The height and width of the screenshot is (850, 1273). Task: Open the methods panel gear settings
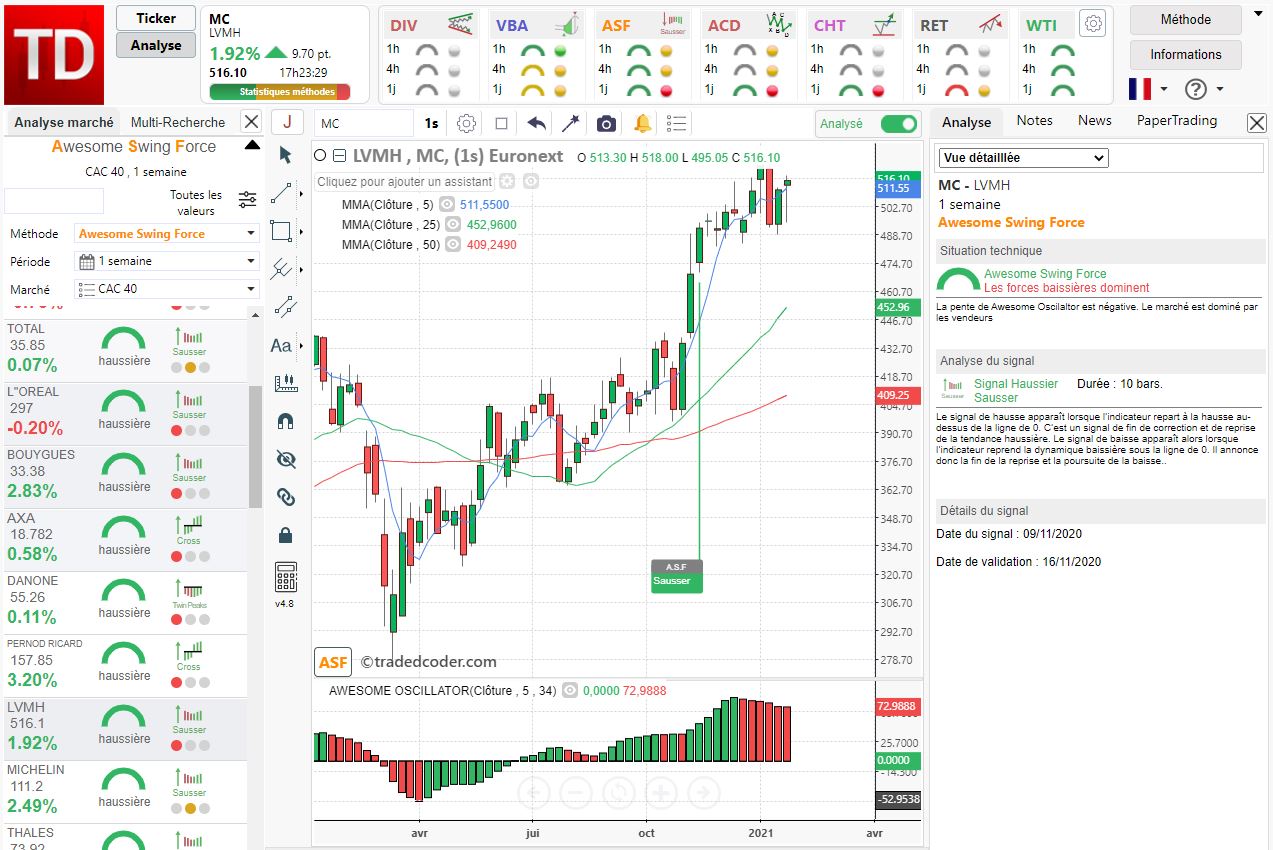click(x=1094, y=24)
